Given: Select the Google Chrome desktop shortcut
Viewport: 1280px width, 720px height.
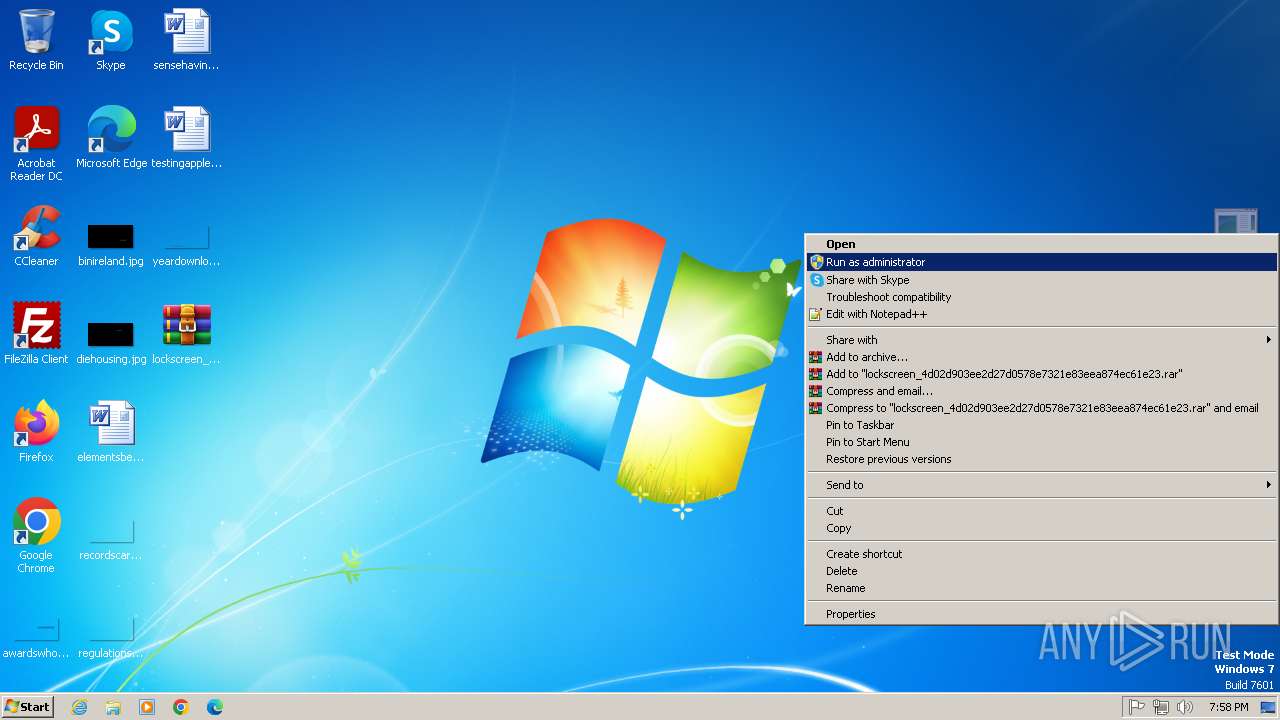Looking at the screenshot, I should coord(36,535).
